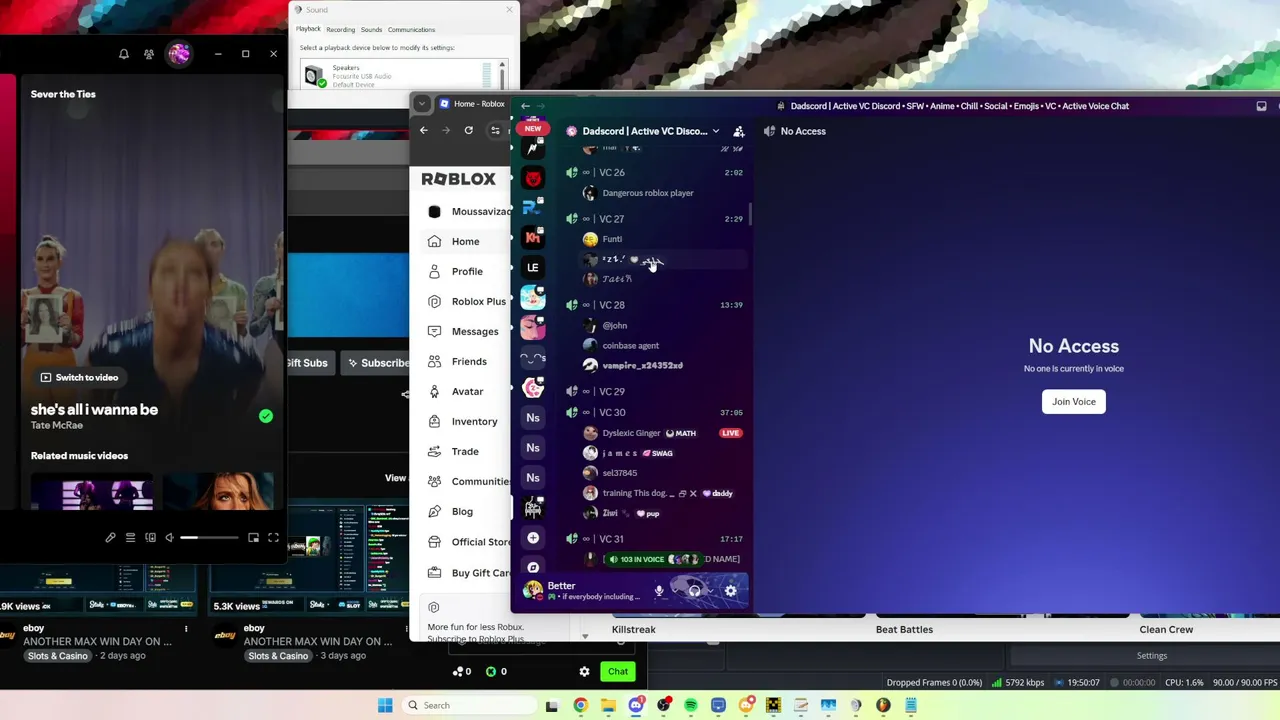1280x720 pixels.
Task: Switch to the Recording tab in Sound
Action: 340,30
